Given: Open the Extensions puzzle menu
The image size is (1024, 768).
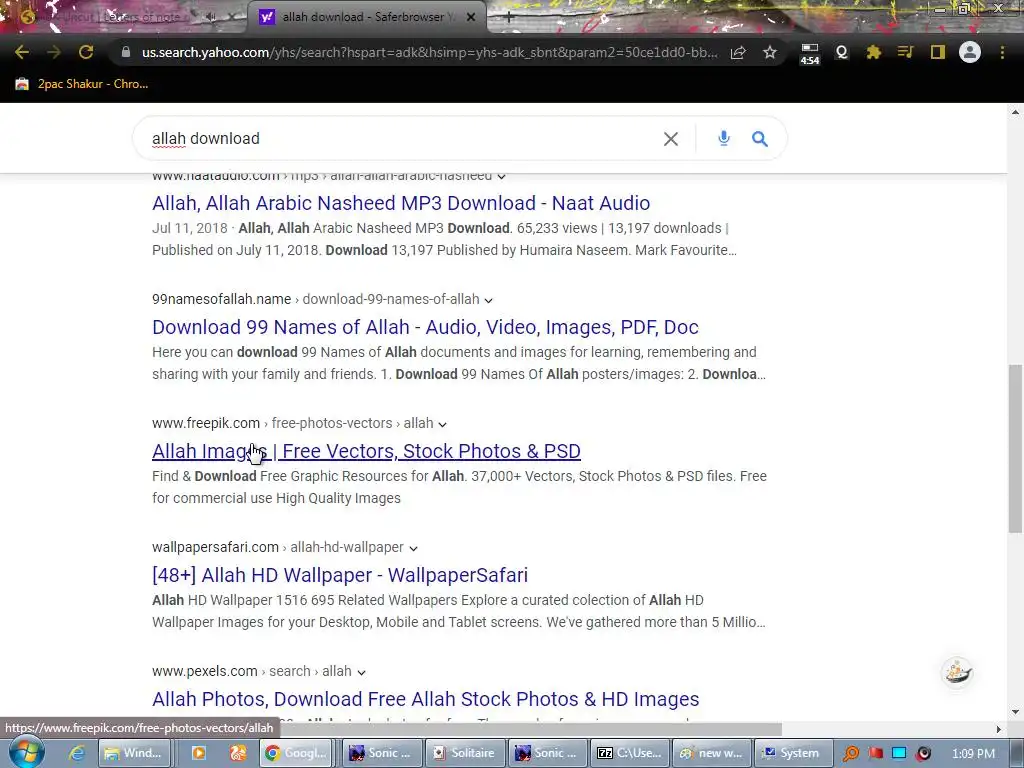Looking at the screenshot, I should [873, 52].
